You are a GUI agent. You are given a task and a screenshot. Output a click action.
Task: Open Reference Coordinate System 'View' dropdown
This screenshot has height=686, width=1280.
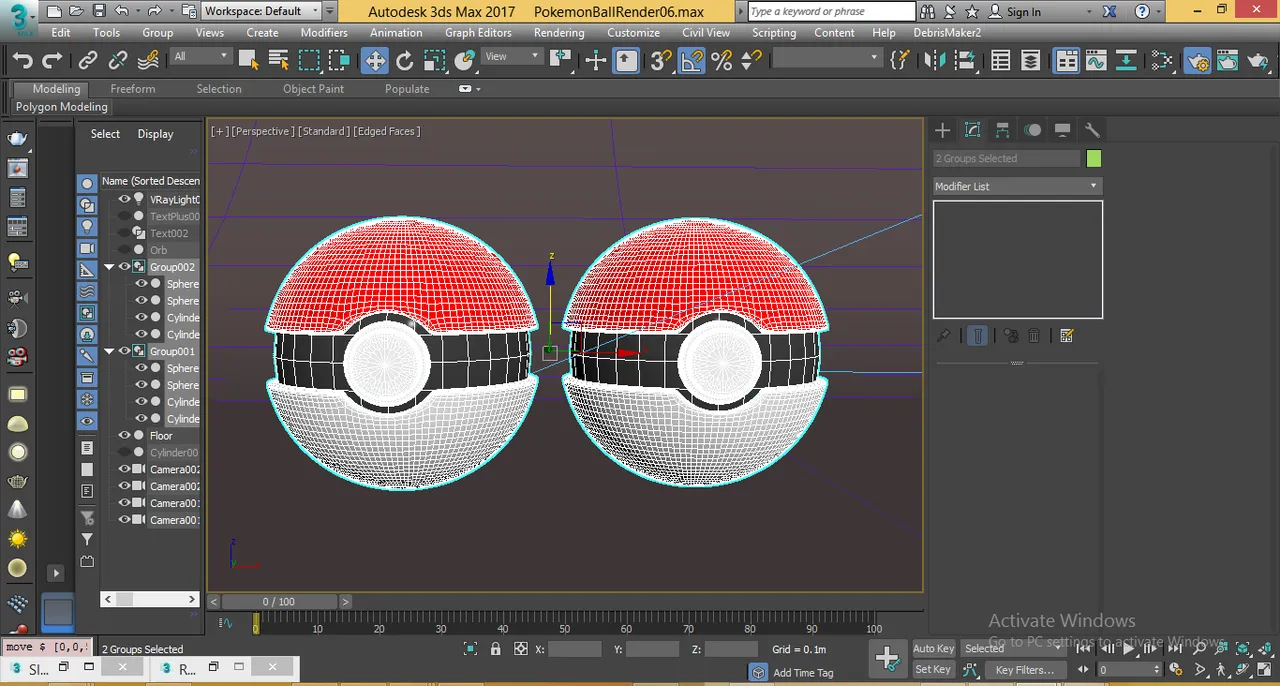pyautogui.click(x=512, y=56)
